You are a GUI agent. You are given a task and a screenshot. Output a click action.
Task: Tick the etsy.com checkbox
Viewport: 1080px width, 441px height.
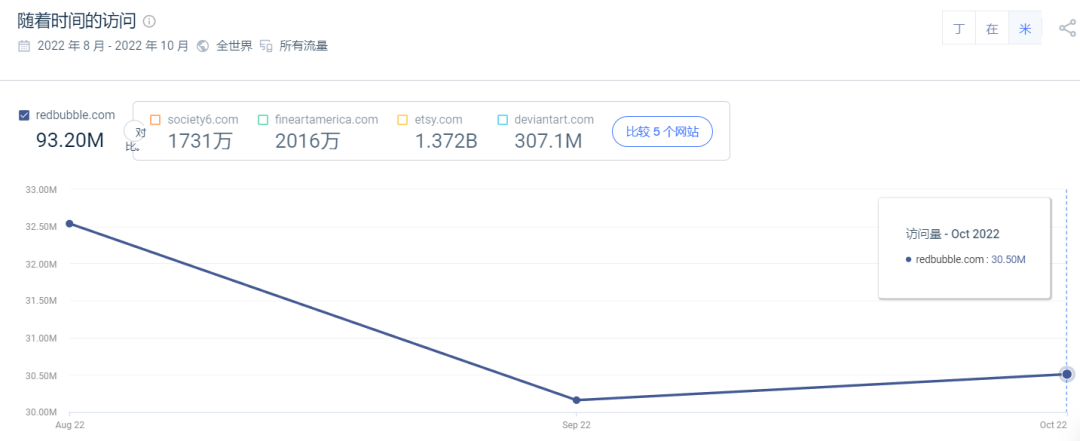click(402, 120)
